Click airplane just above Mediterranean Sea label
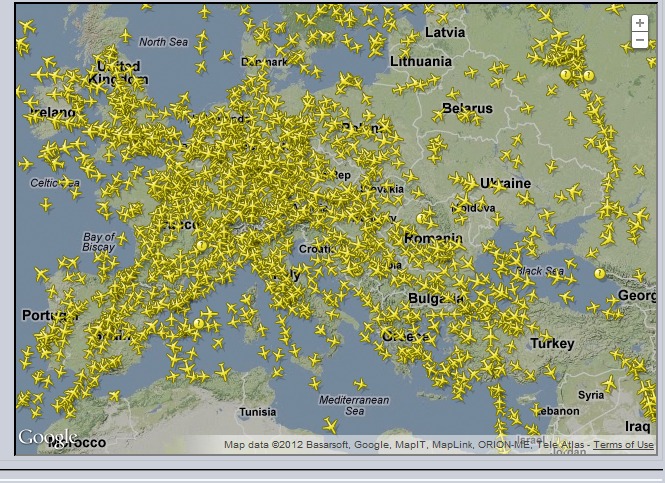The height and width of the screenshot is (483, 665). 360,382
